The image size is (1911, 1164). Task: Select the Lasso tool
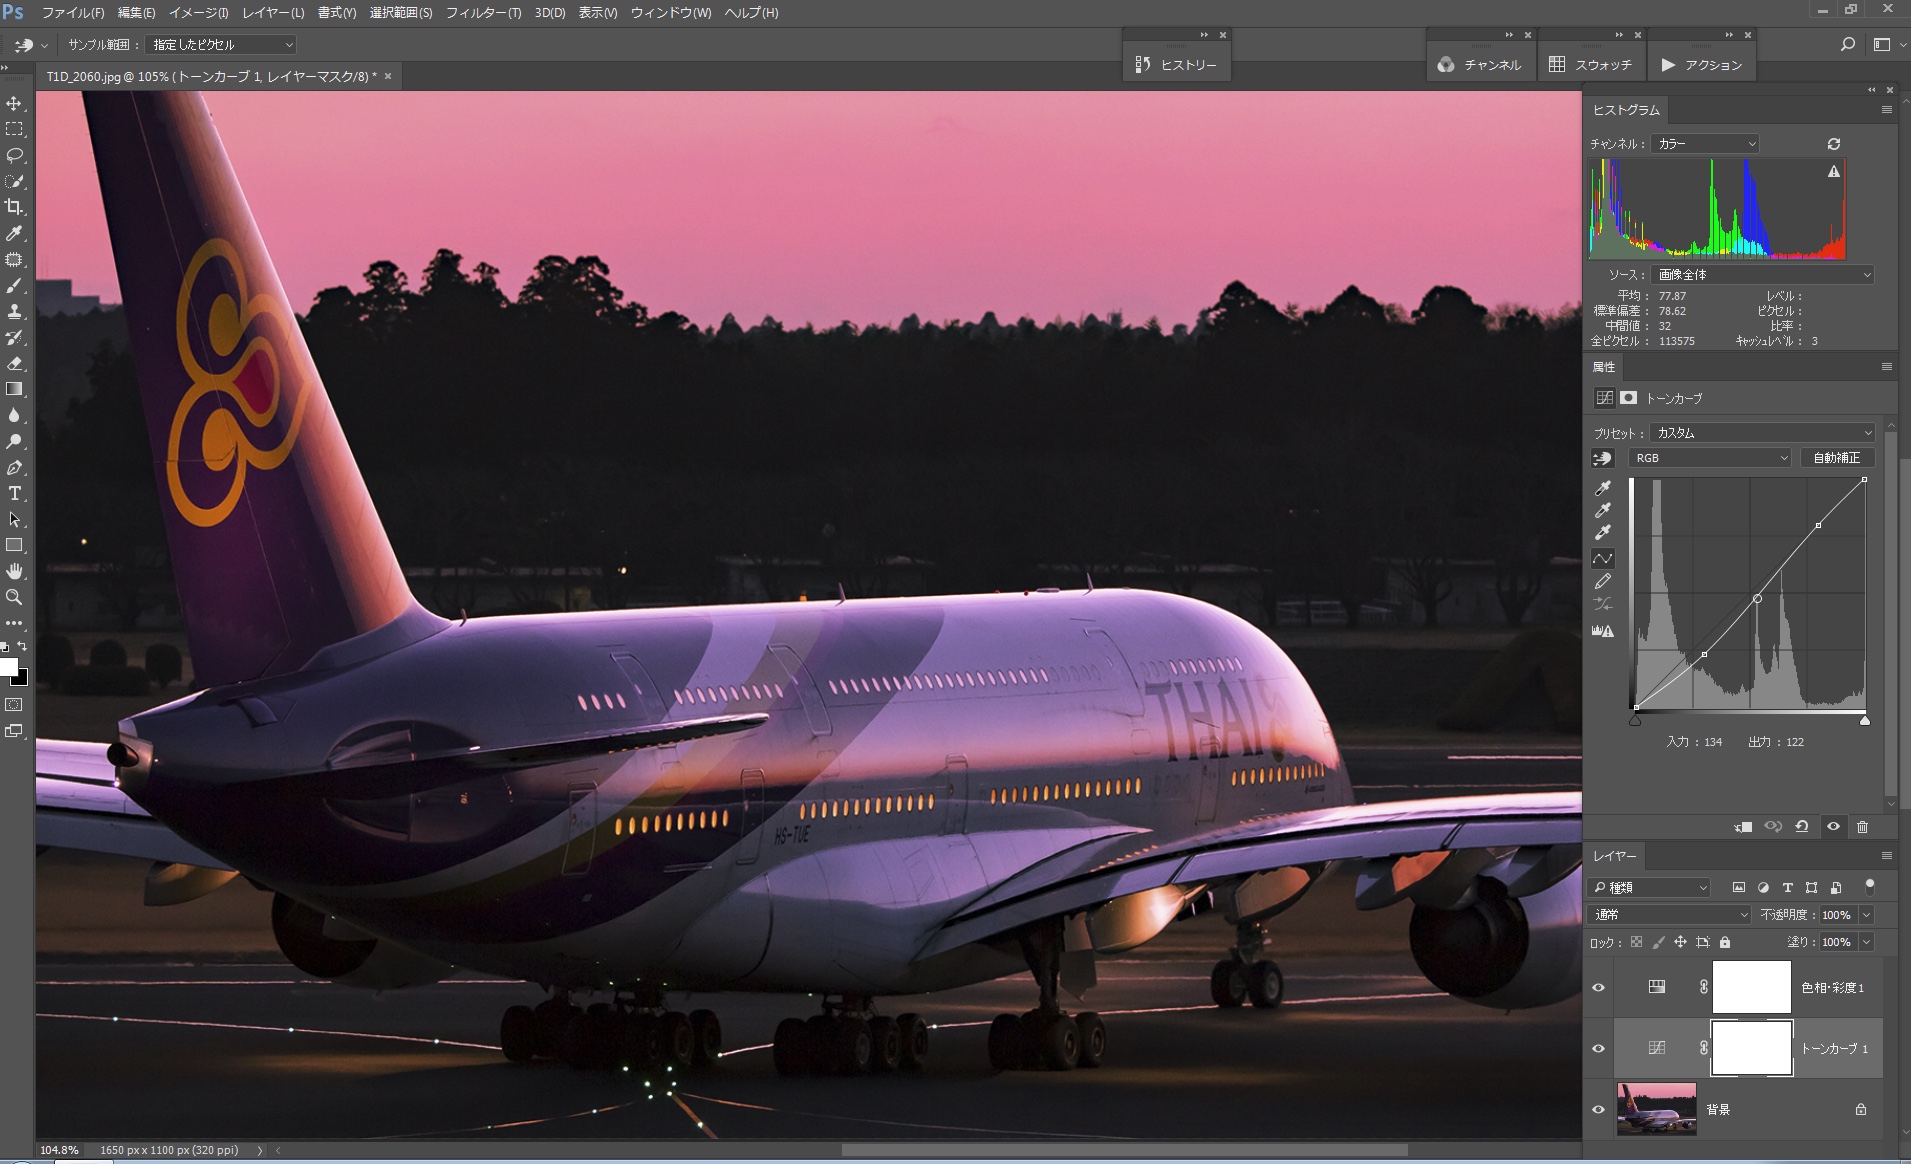coord(14,155)
